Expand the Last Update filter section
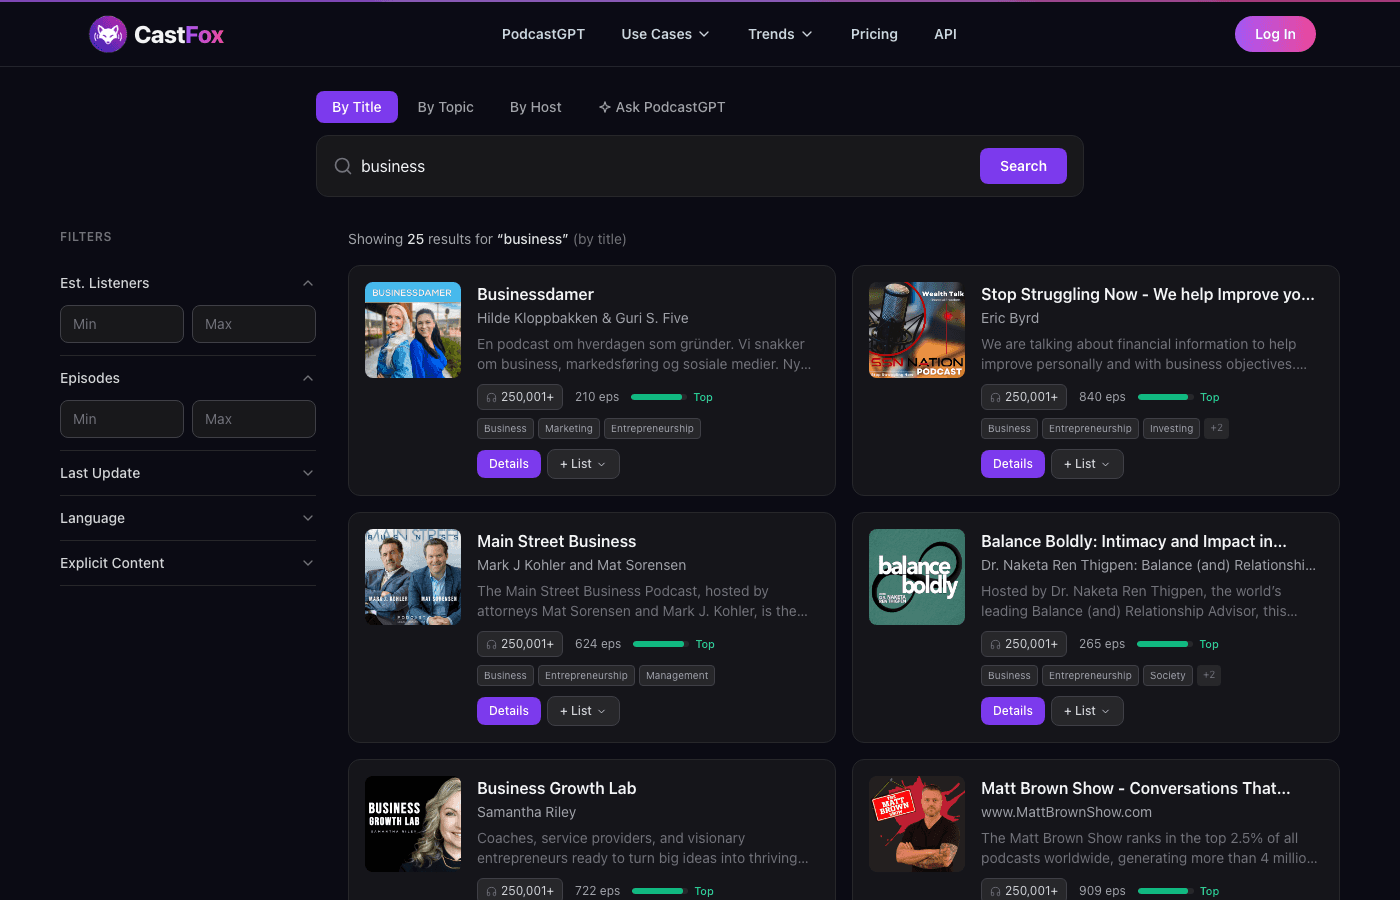This screenshot has width=1400, height=900. click(187, 472)
